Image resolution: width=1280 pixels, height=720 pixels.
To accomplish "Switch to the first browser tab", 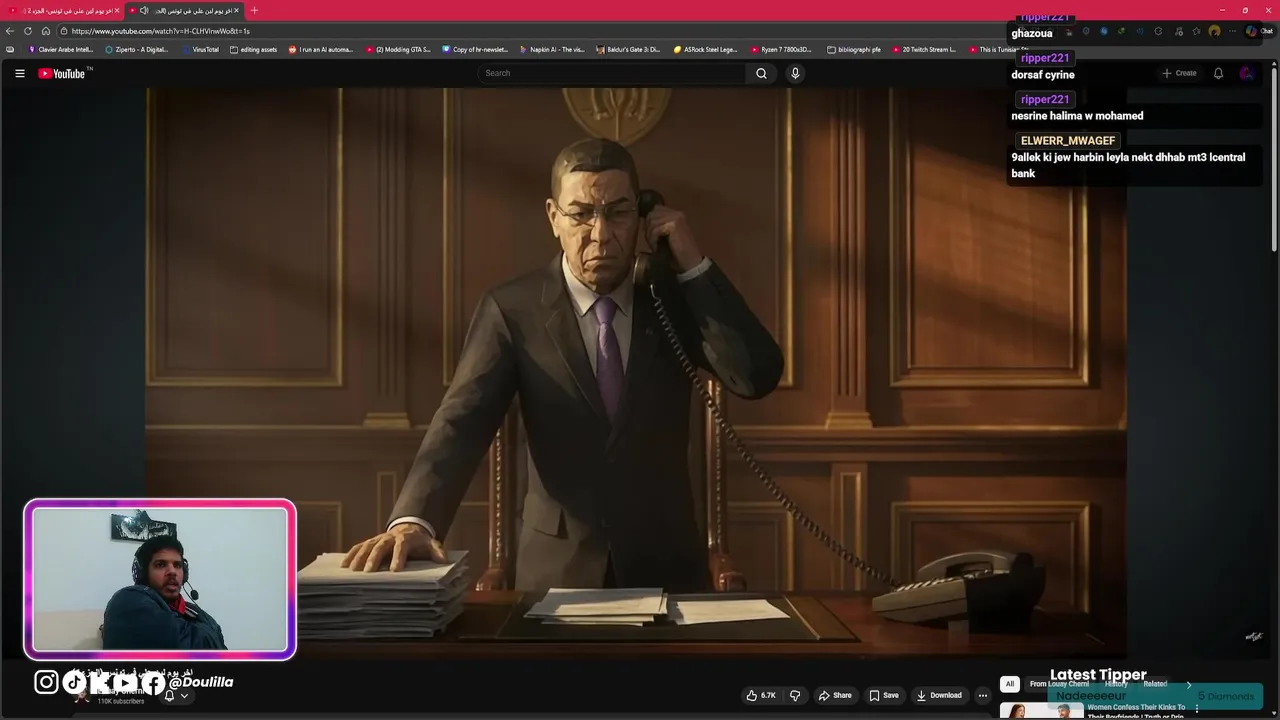I will click(63, 10).
